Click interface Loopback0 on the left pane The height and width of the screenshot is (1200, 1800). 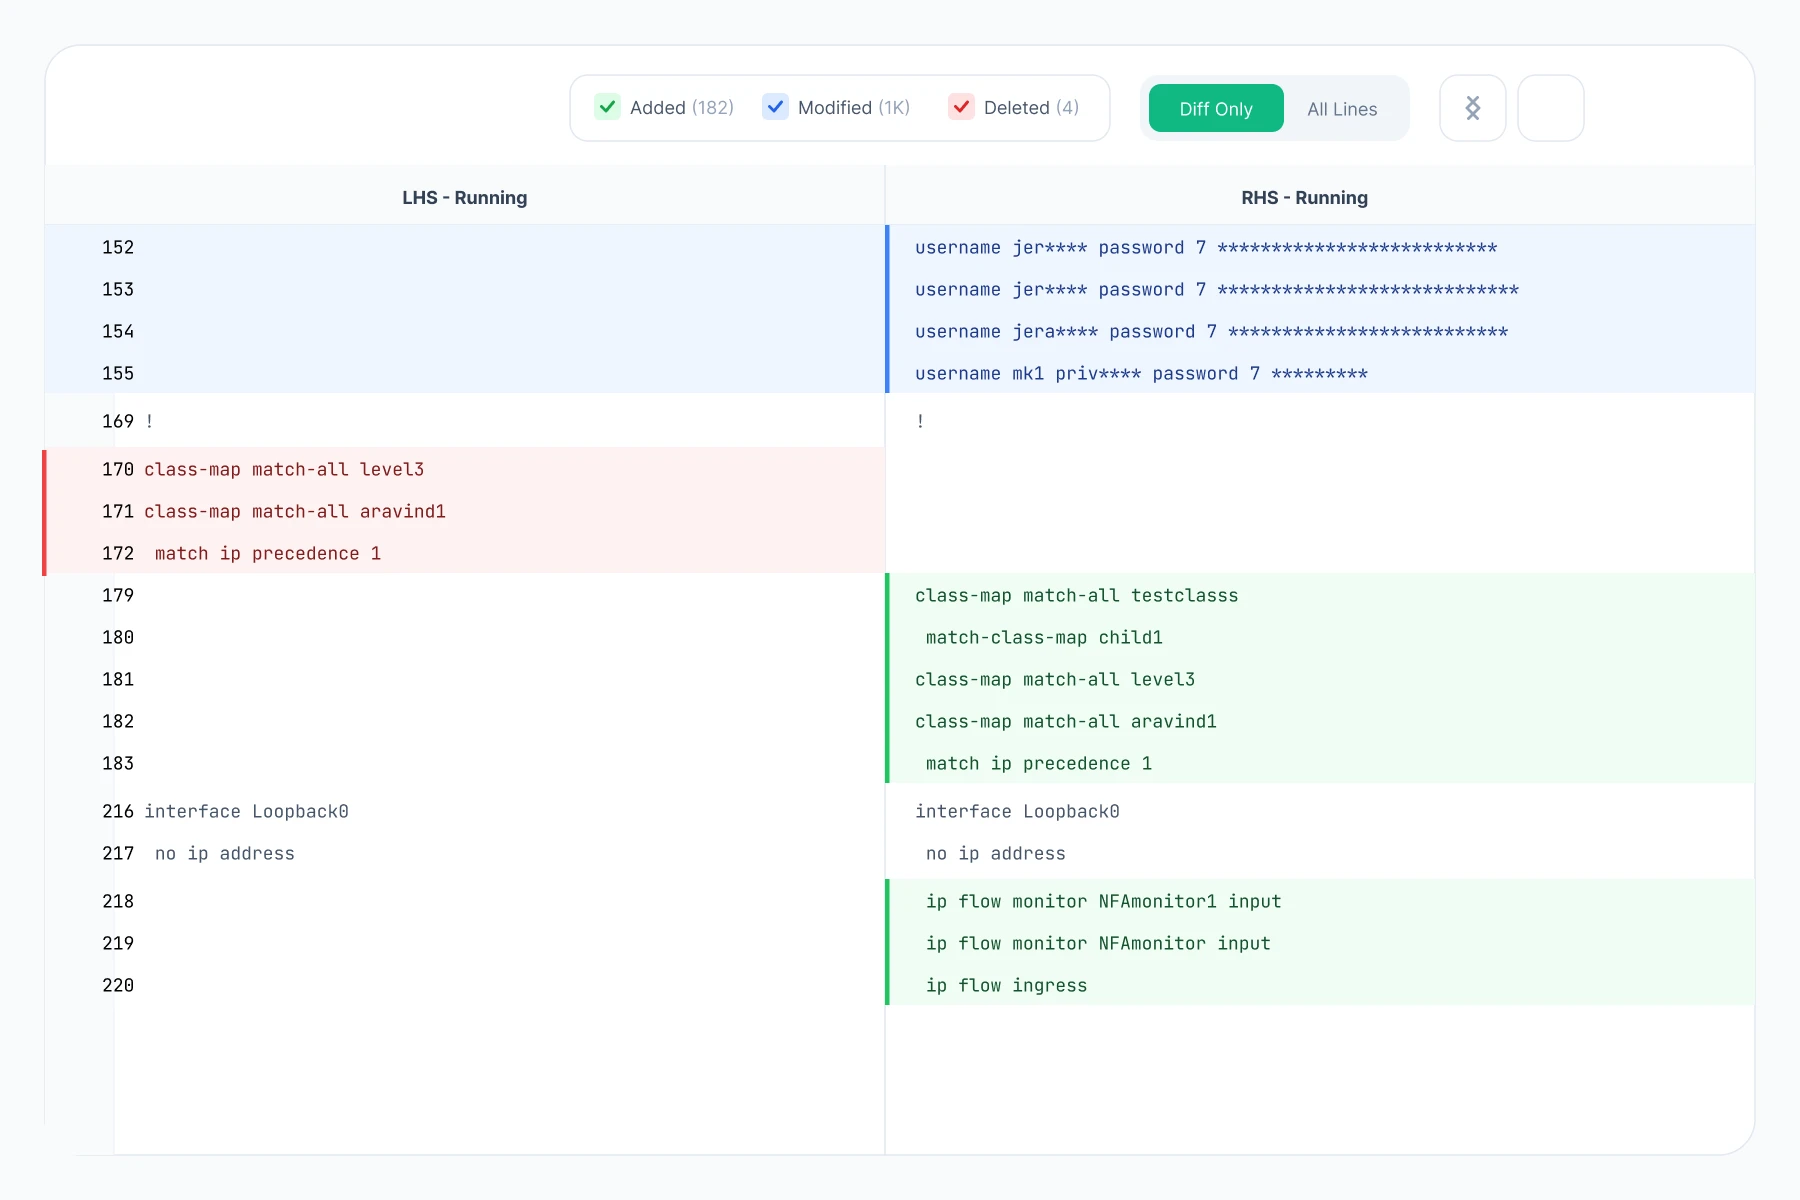[x=246, y=812]
